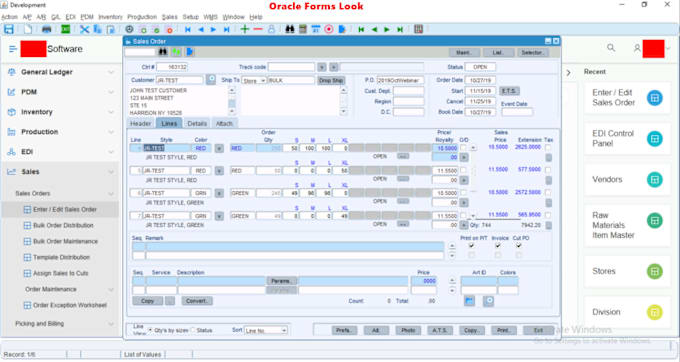
Task: Switch to the Details tab
Action: [x=197, y=124]
